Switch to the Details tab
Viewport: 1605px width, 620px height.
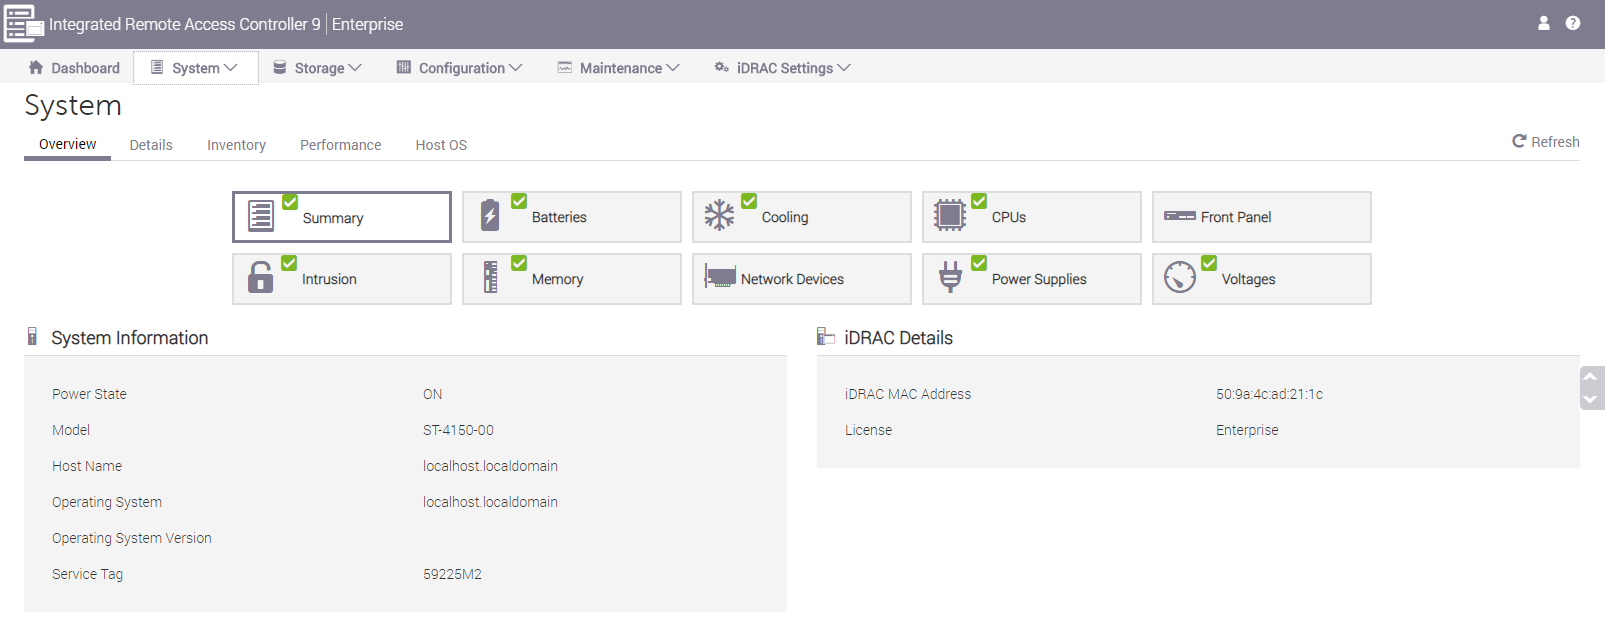pyautogui.click(x=151, y=145)
